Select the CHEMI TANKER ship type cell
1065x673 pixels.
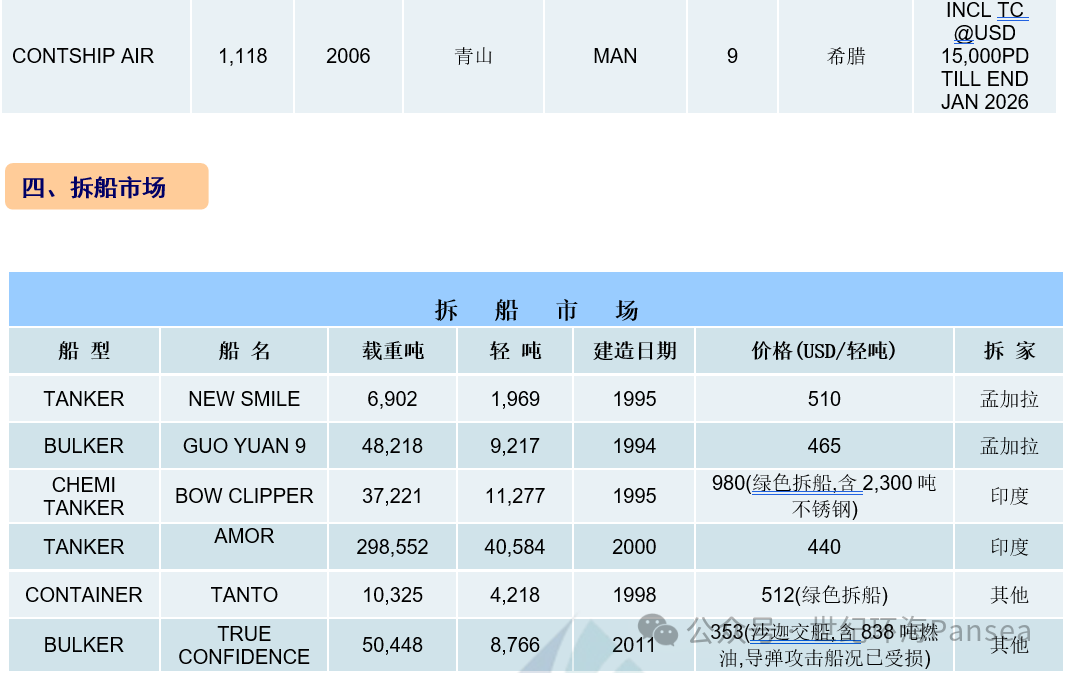click(x=84, y=496)
